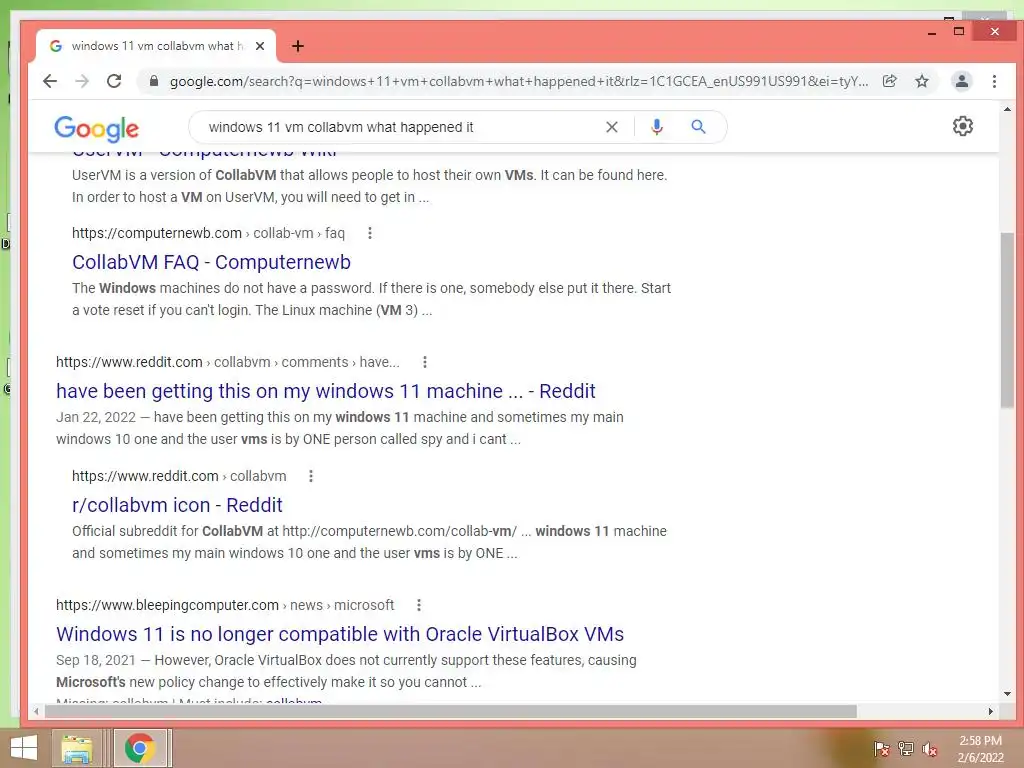Open Action Center flag tray icon
This screenshot has height=768, width=1024.
click(881, 748)
